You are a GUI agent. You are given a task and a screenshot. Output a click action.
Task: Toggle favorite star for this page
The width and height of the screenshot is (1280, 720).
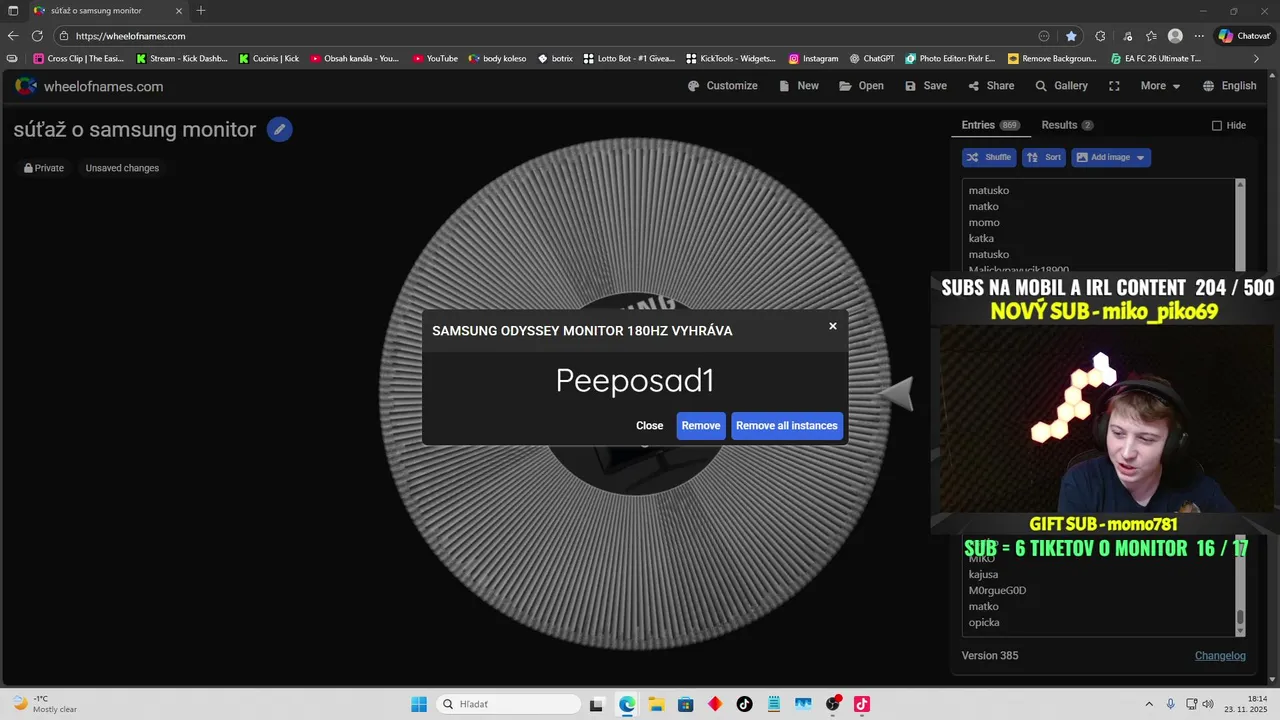pyautogui.click(x=1071, y=36)
